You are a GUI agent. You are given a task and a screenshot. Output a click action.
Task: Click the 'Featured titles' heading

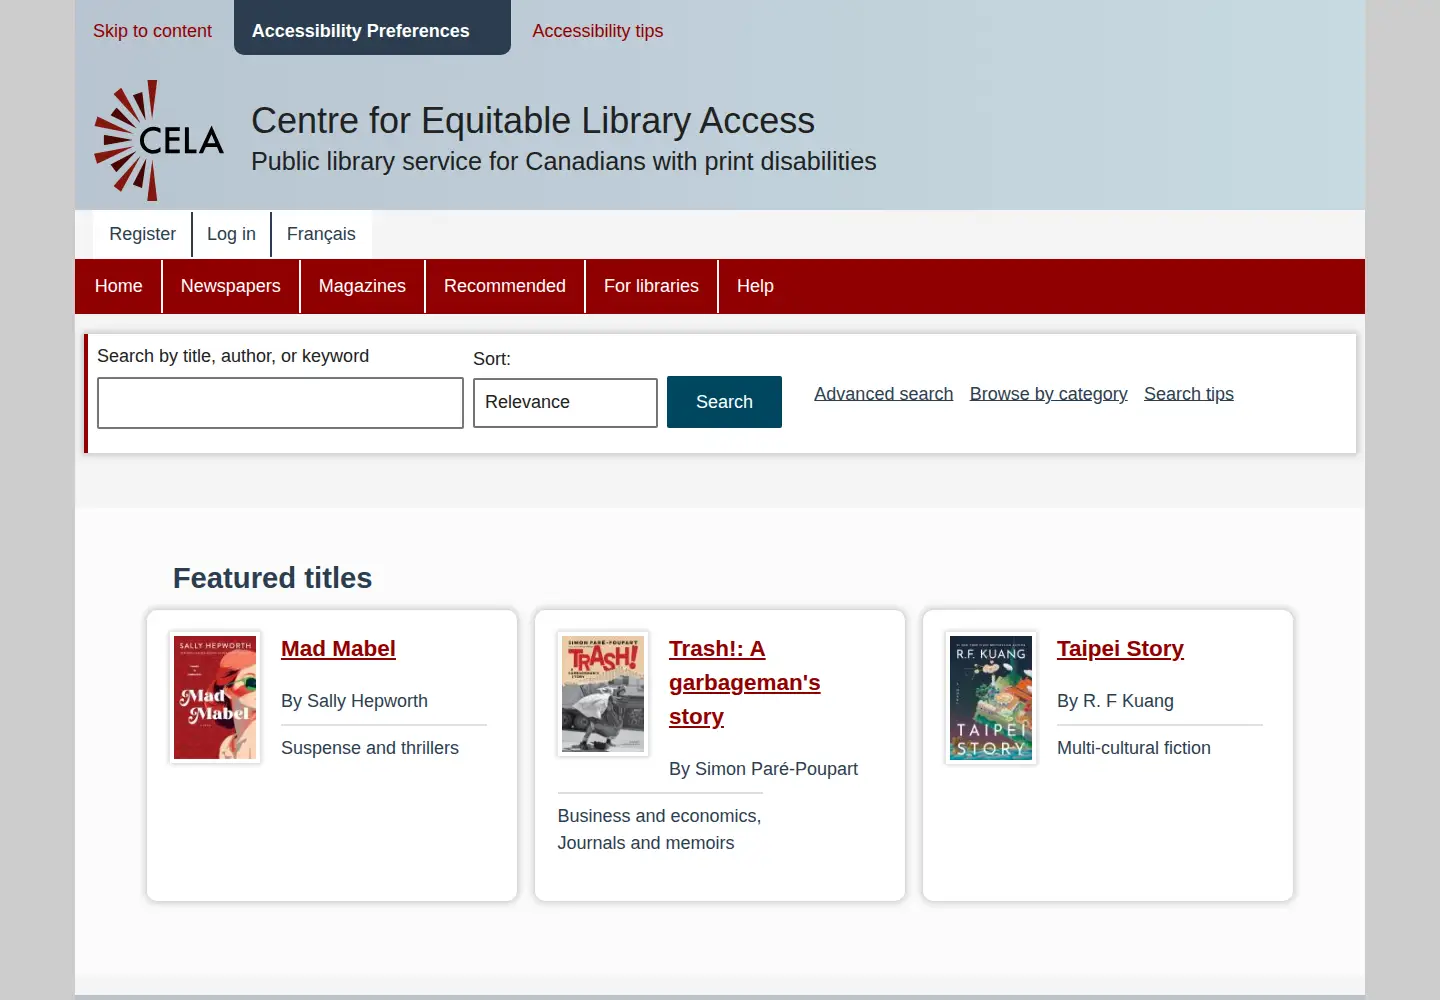click(272, 578)
